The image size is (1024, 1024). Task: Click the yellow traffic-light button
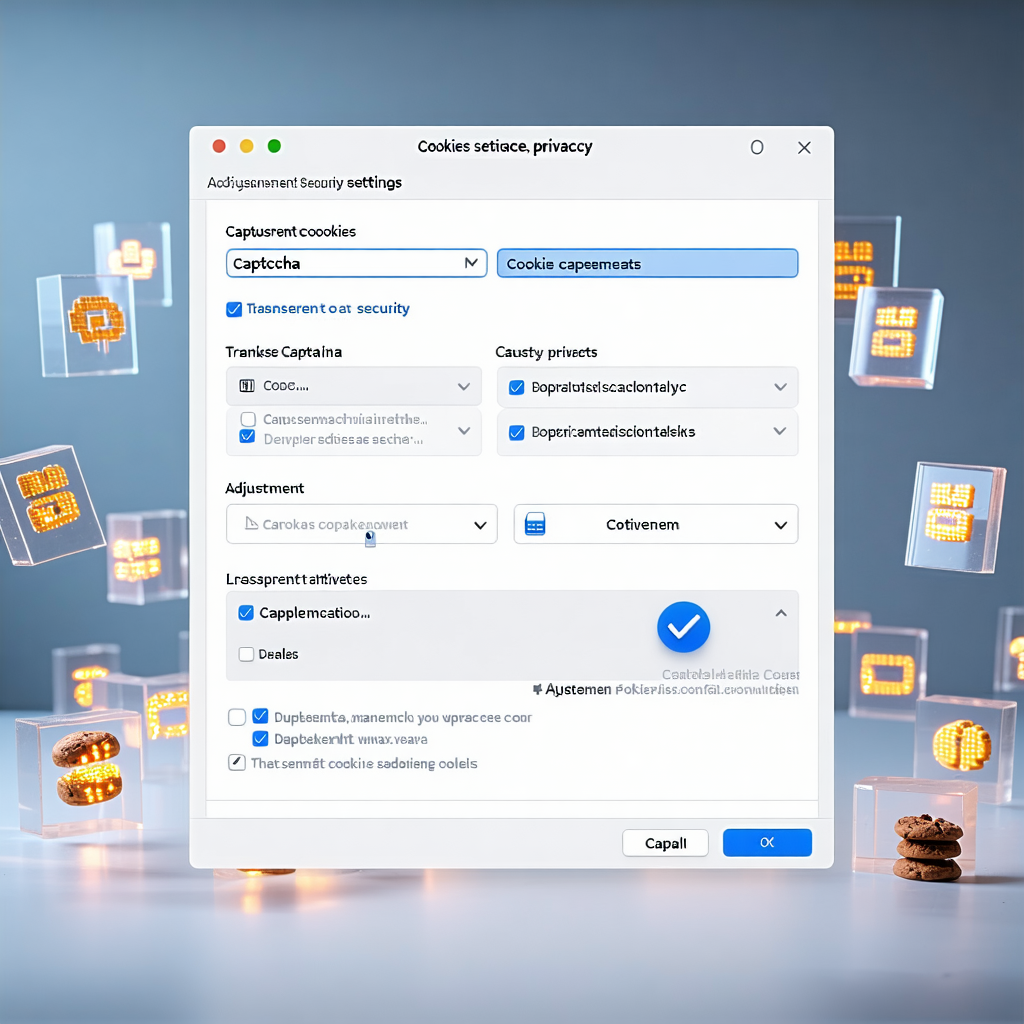coord(247,146)
